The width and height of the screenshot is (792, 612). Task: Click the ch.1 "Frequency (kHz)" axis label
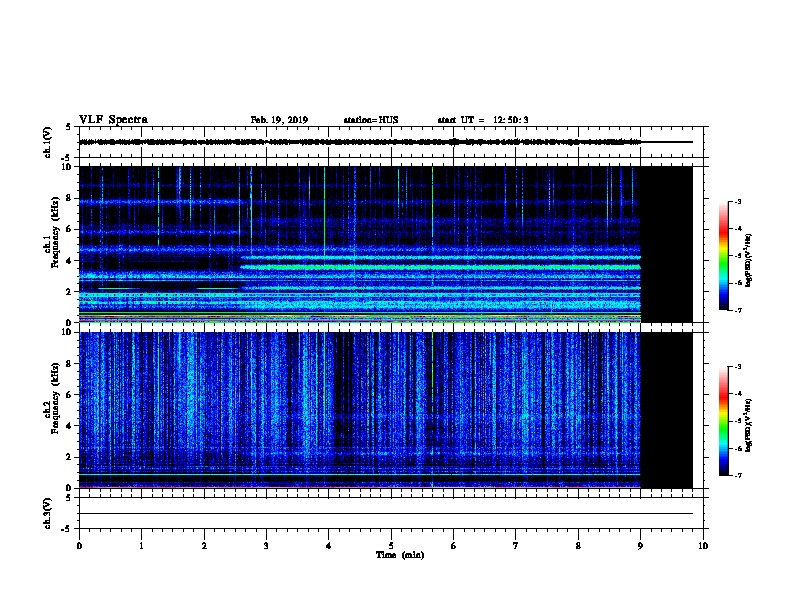click(55, 232)
